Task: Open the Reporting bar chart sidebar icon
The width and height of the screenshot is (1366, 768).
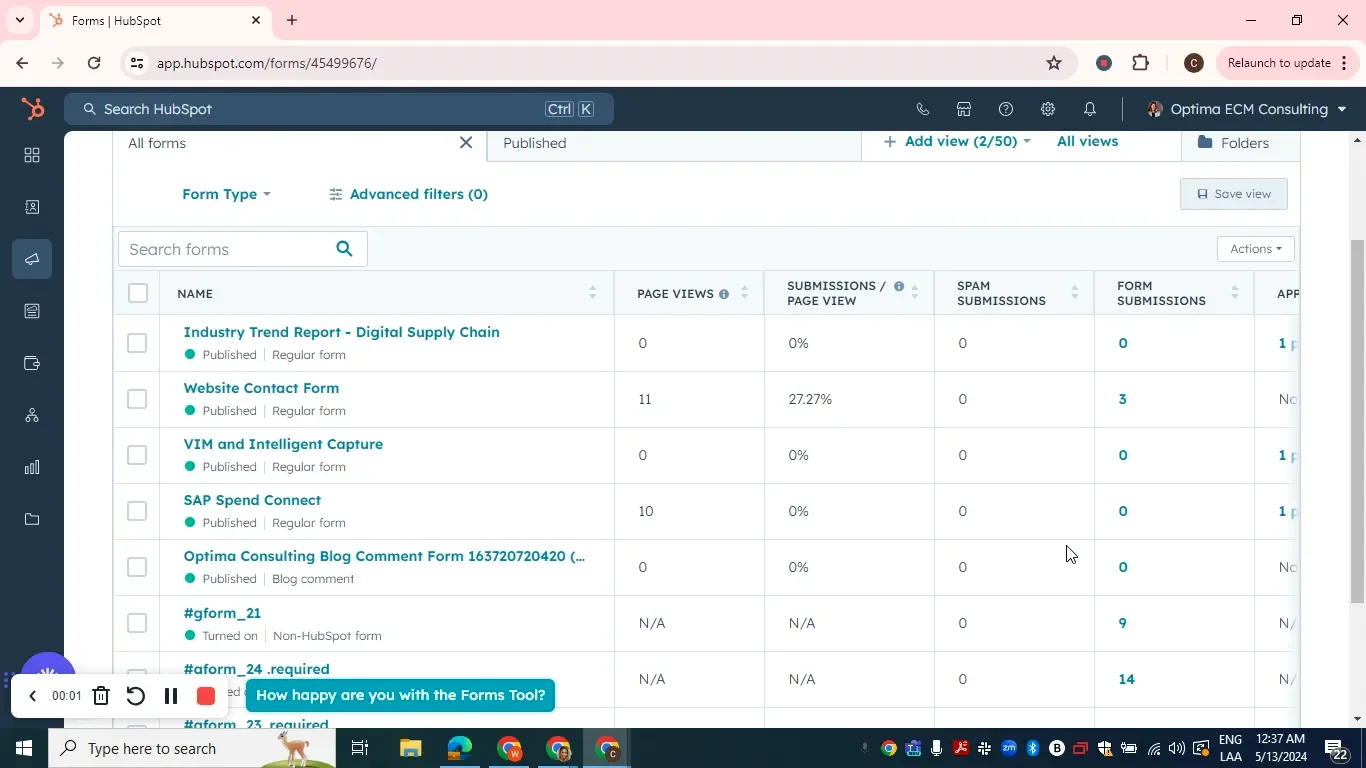Action: coord(32,467)
